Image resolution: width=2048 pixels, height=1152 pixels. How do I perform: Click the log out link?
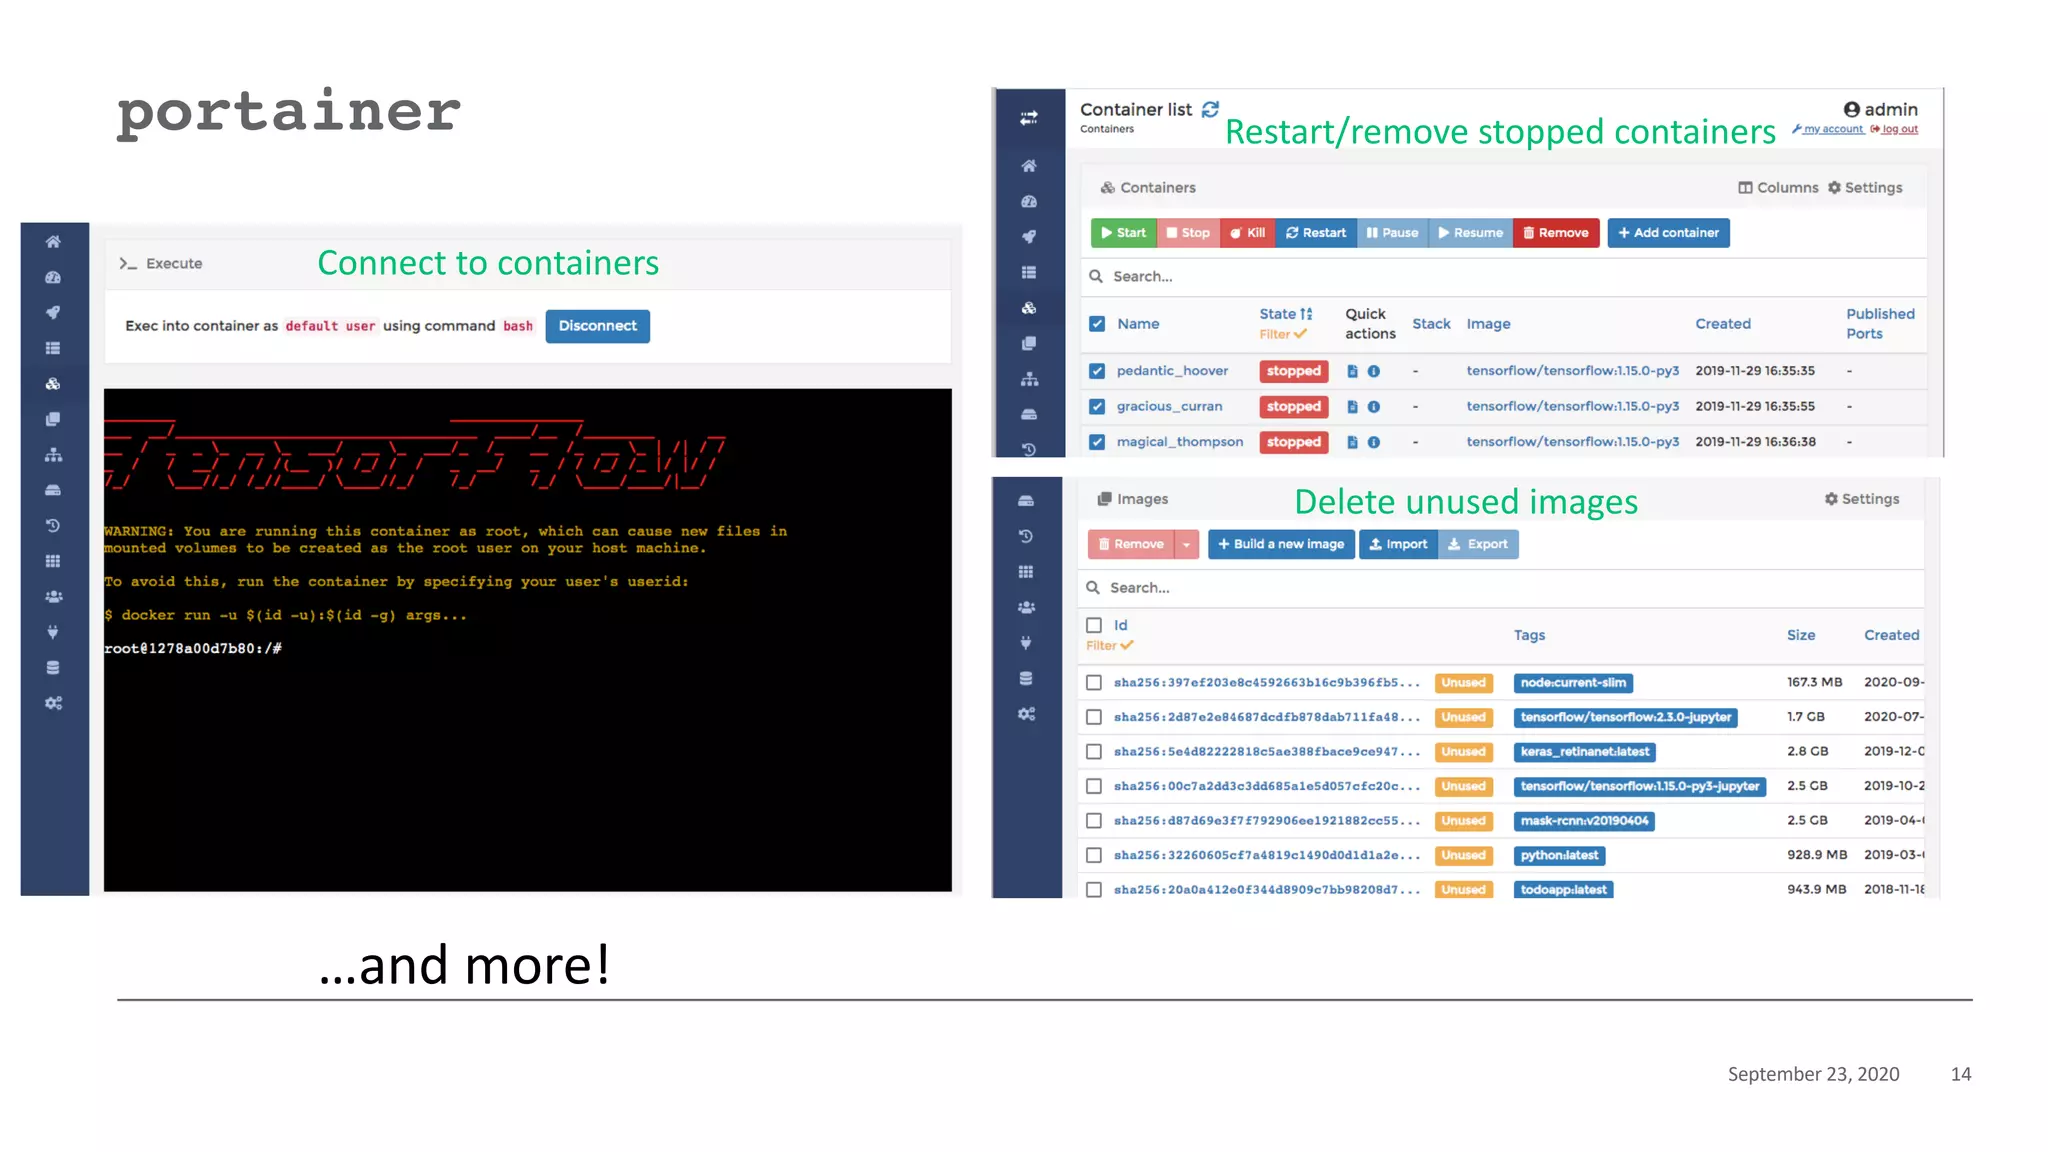(1894, 129)
